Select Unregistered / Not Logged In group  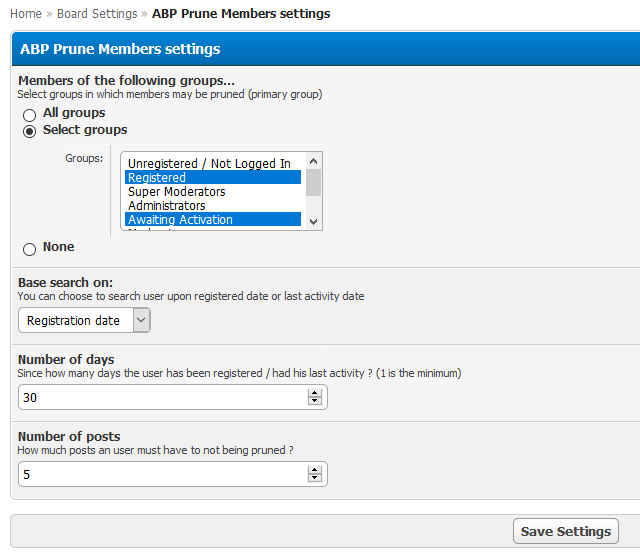[209, 164]
